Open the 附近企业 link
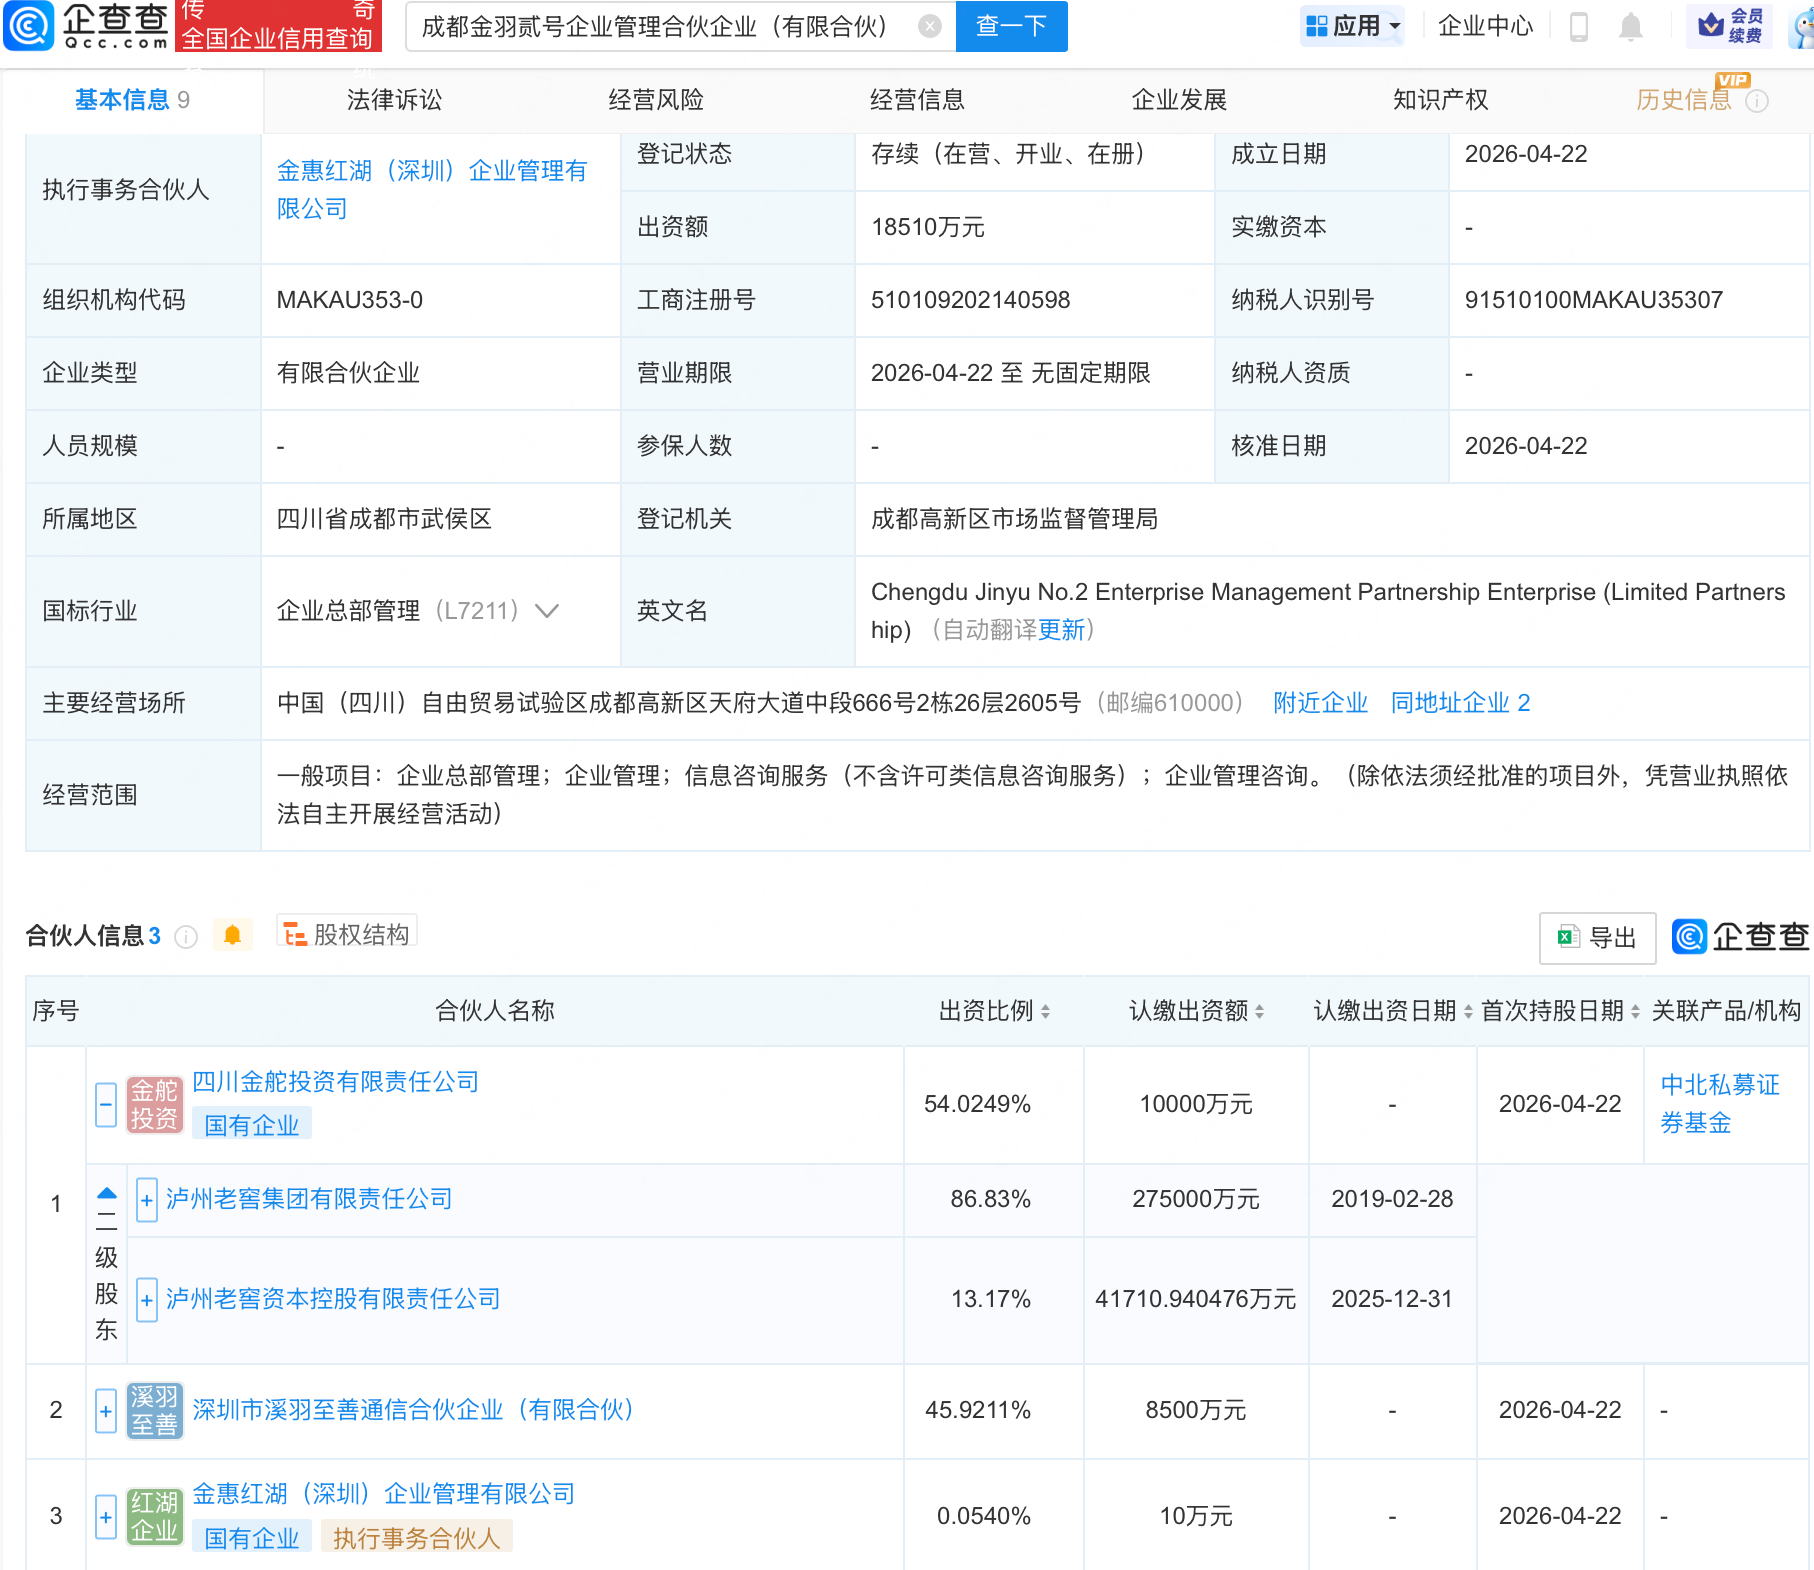 1320,703
